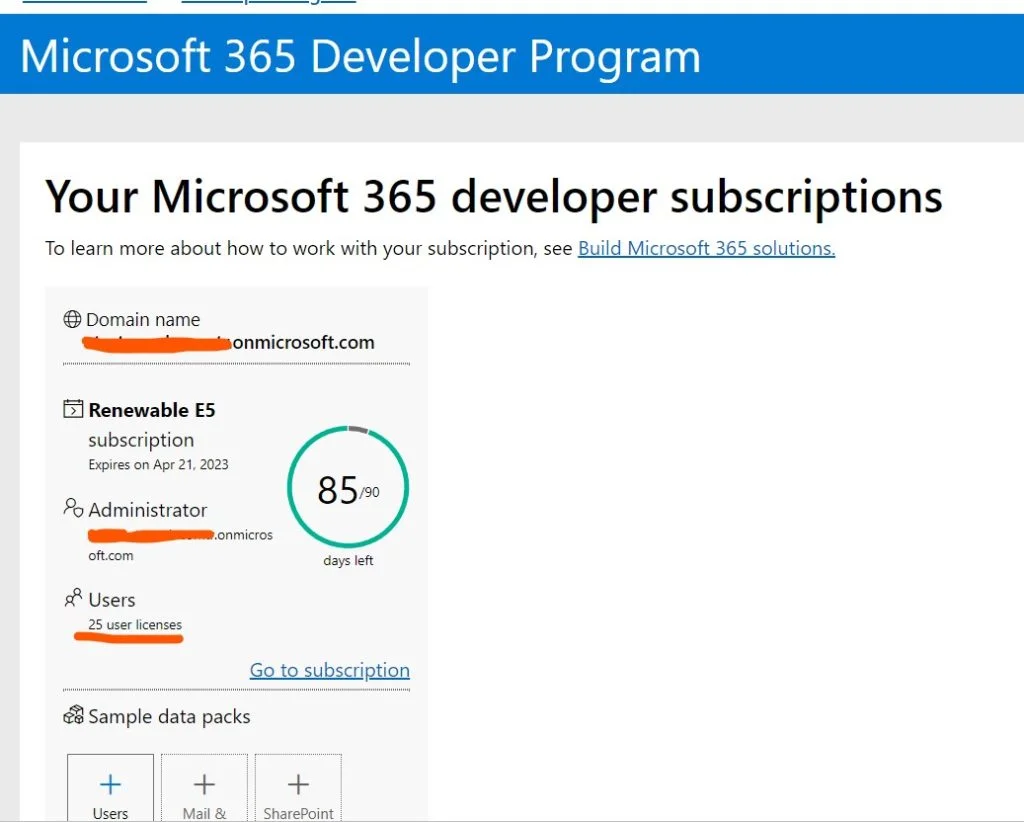Open the Build Microsoft 365 solutions link

[x=706, y=248]
